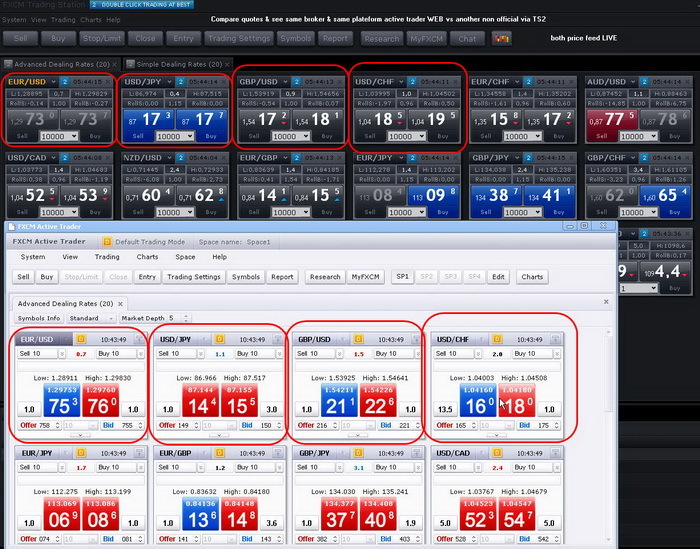Open the Space menu in Active Trader
The height and width of the screenshot is (549, 700).
pyautogui.click(x=185, y=257)
